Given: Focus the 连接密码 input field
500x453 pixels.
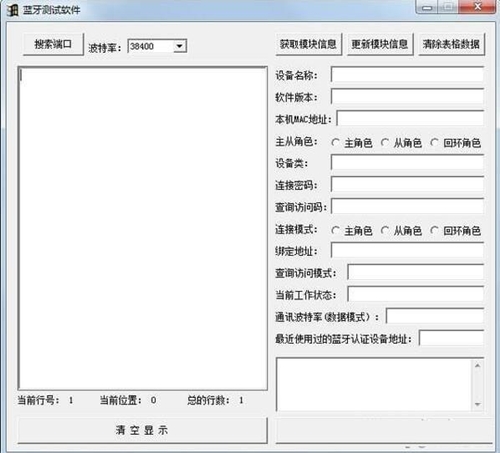Looking at the screenshot, I should pos(407,184).
